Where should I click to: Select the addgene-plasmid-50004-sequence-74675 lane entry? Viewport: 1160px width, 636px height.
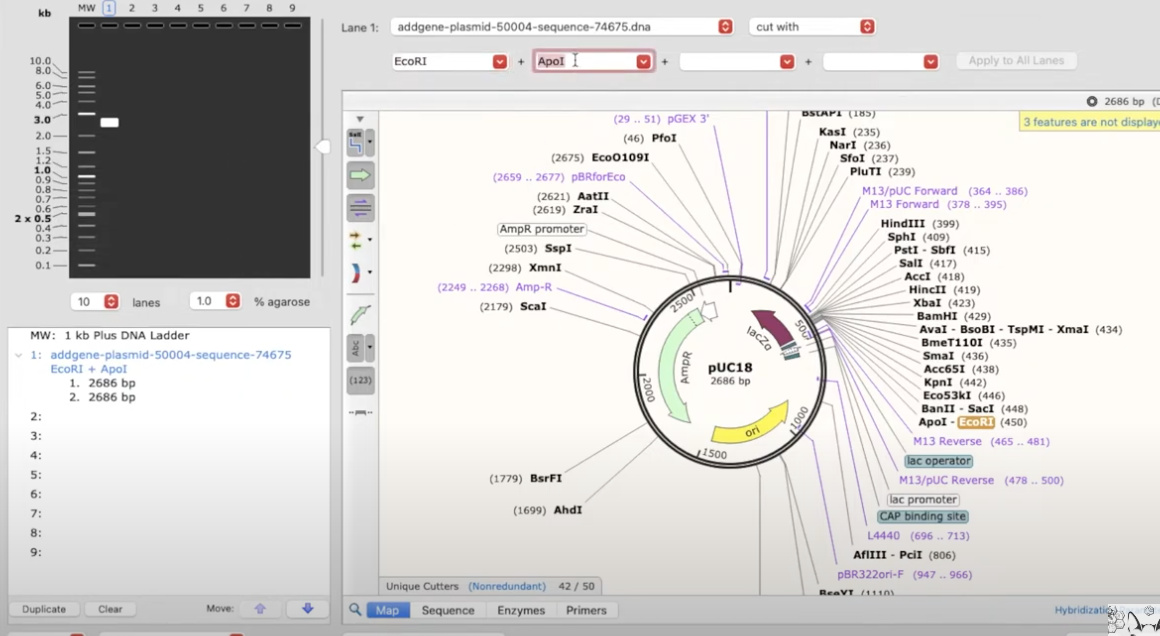[171, 355]
